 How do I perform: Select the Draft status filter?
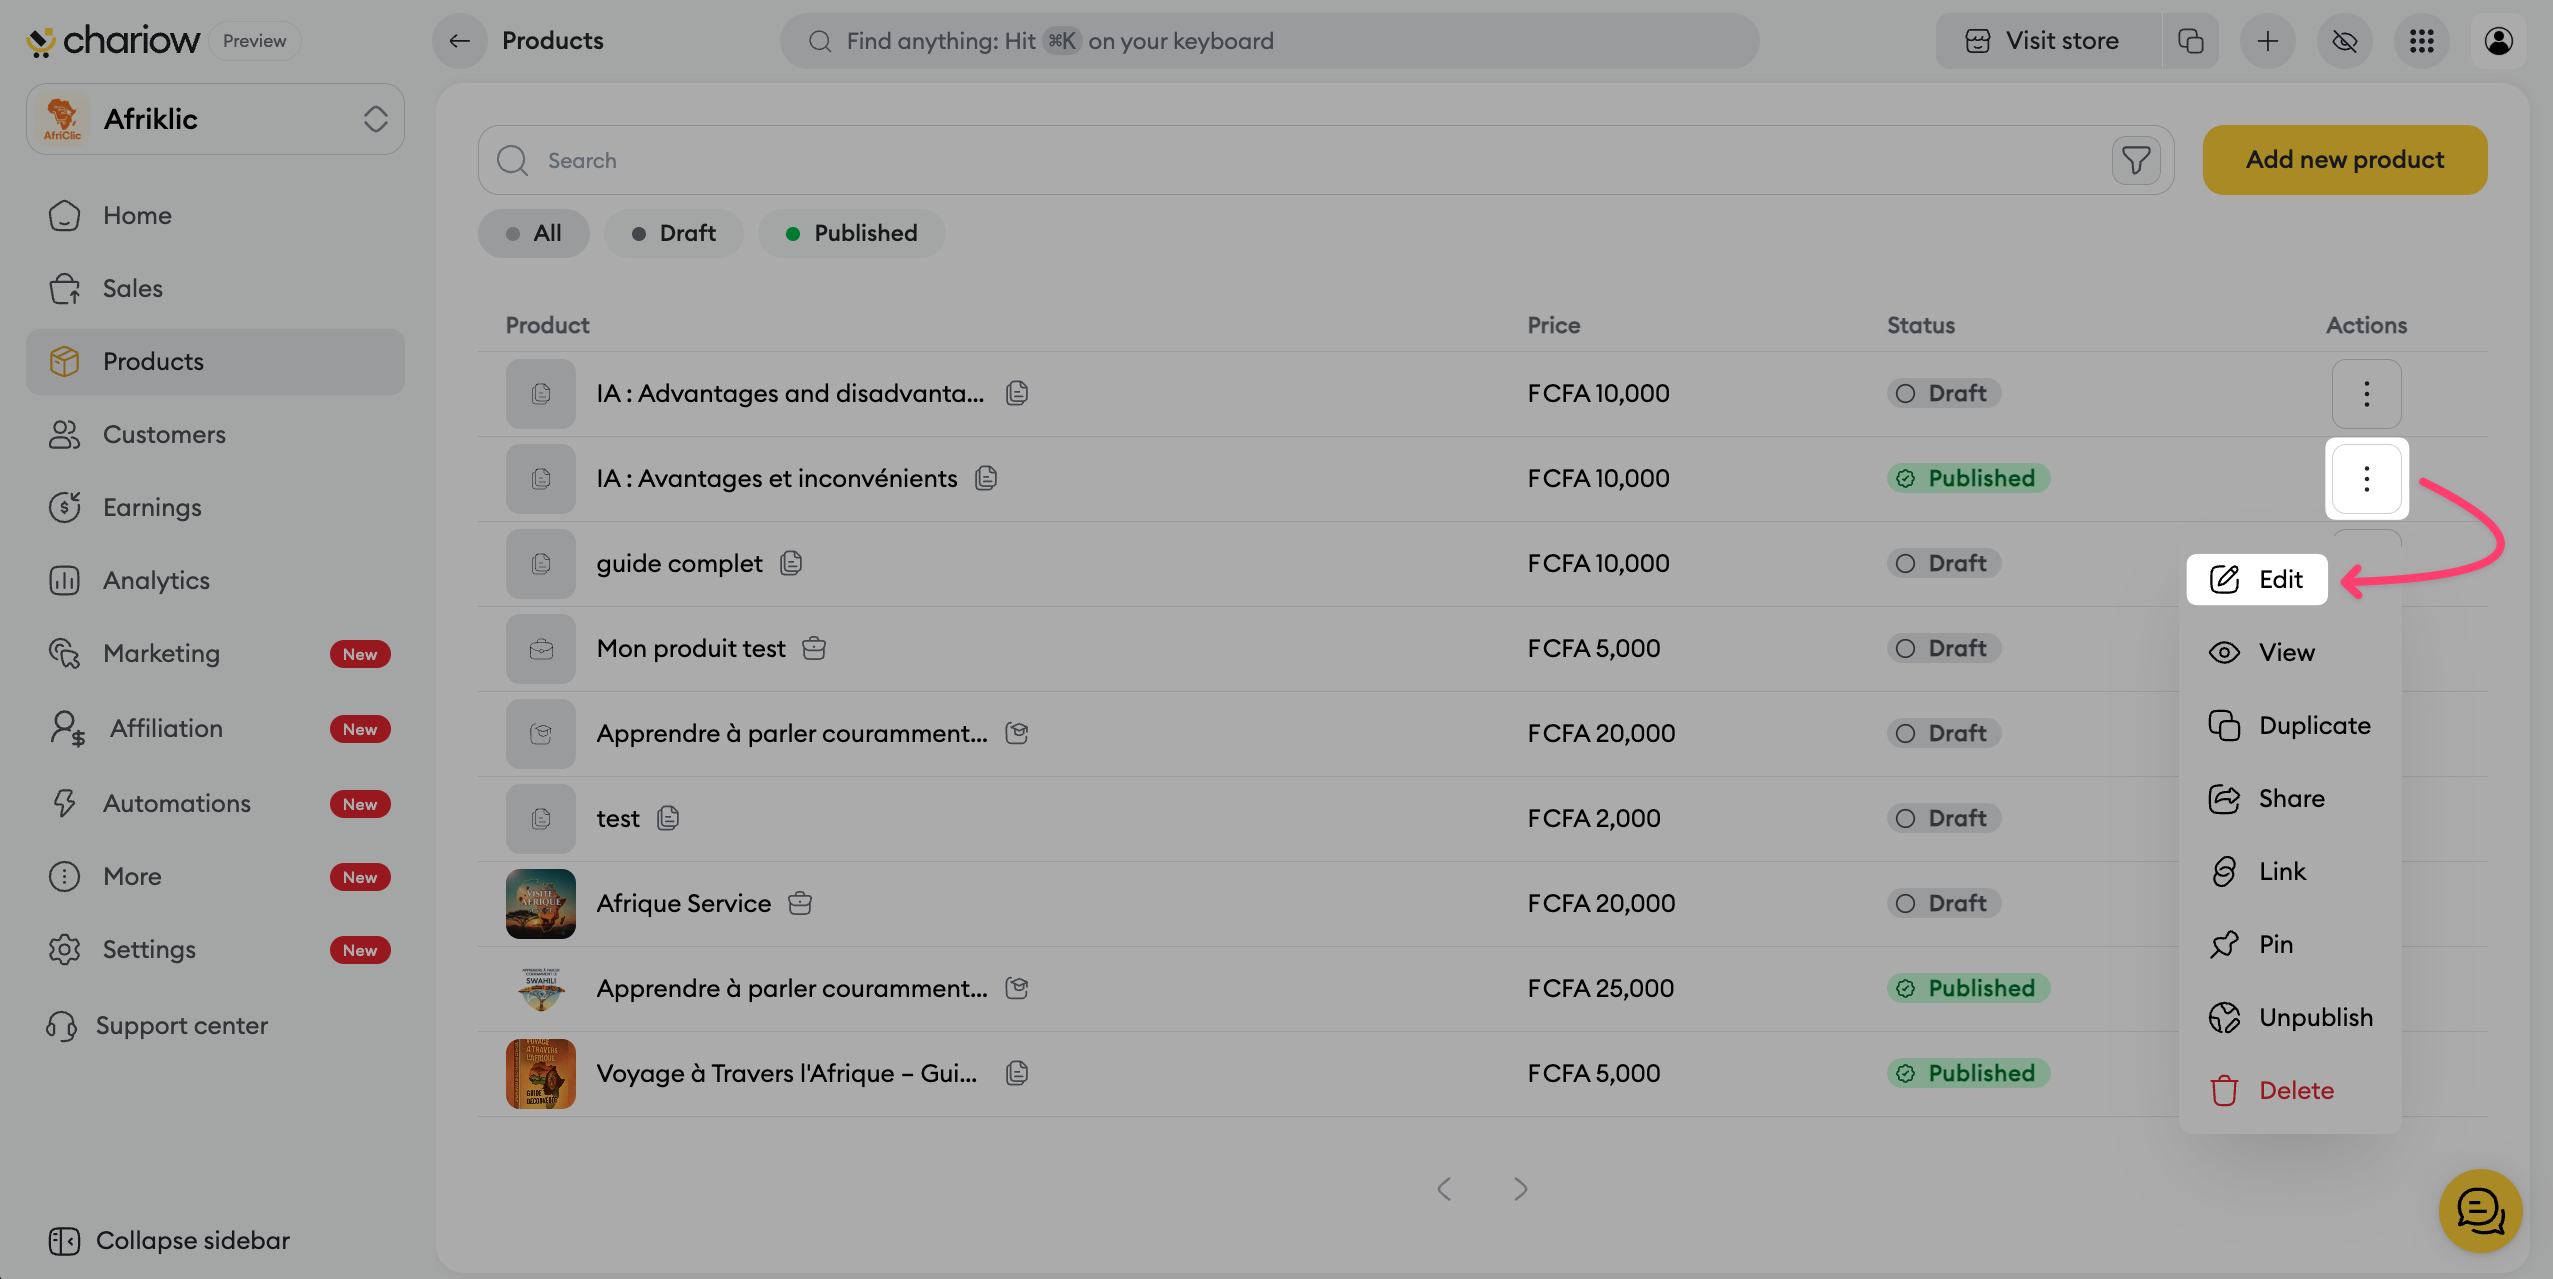(673, 233)
